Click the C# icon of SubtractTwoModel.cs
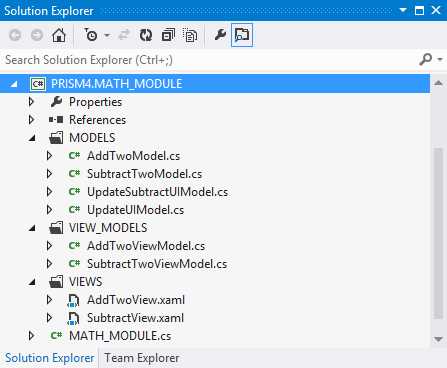 pos(74,173)
